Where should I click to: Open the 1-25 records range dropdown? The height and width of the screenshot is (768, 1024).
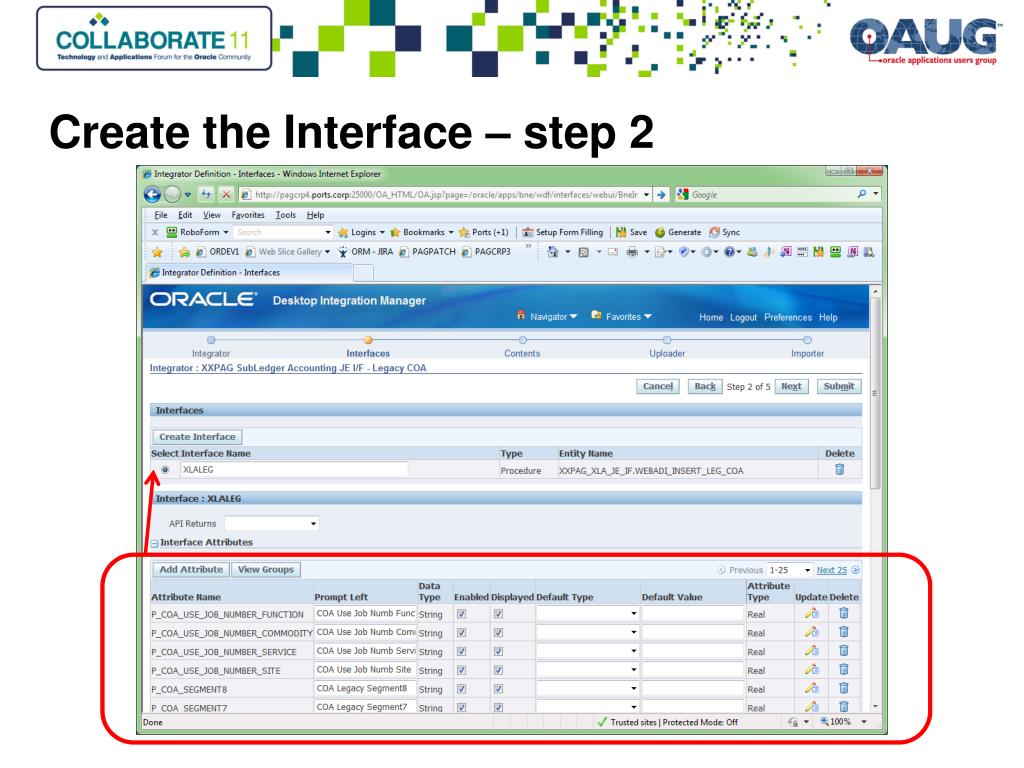[x=790, y=570]
